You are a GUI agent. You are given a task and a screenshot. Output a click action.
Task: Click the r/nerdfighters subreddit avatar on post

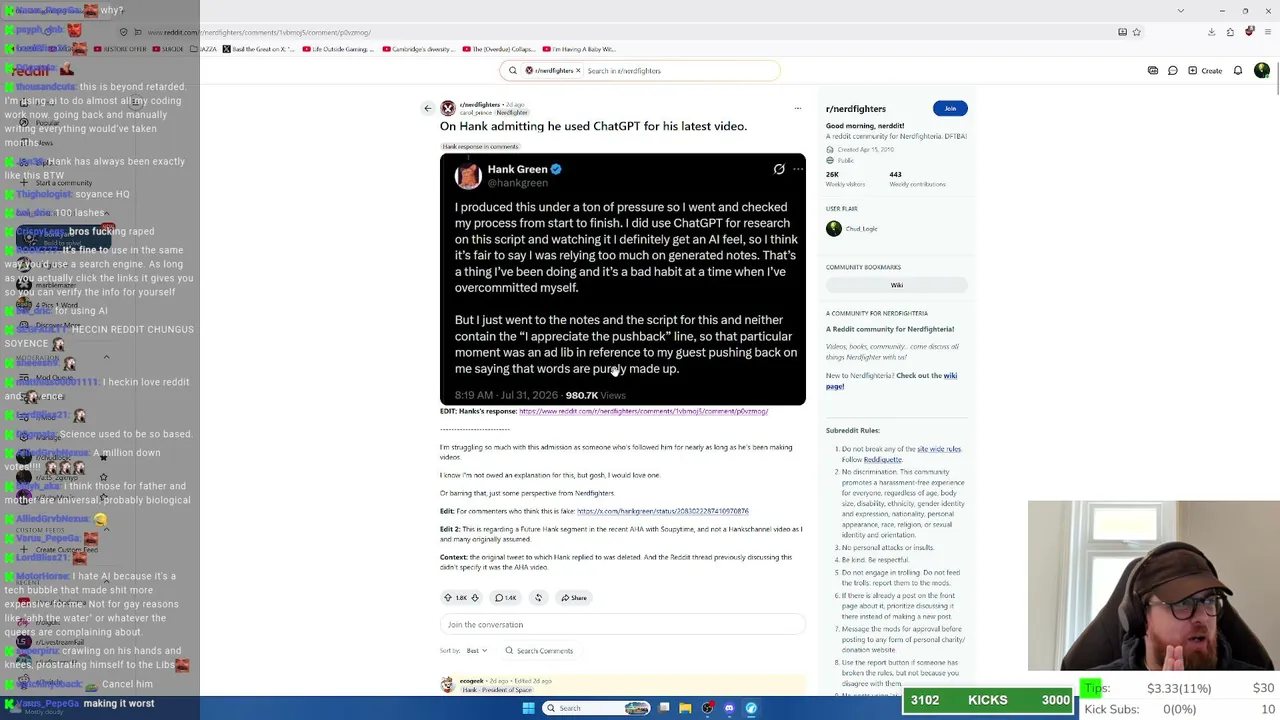448,108
